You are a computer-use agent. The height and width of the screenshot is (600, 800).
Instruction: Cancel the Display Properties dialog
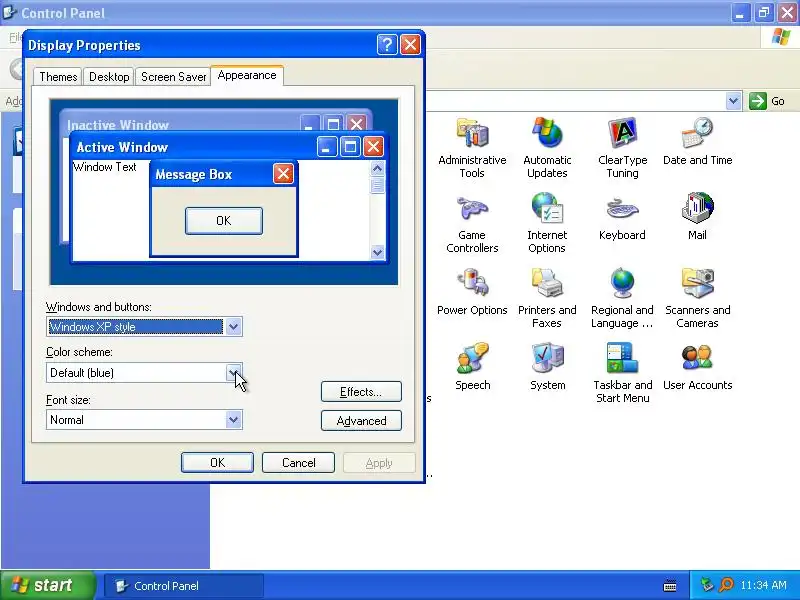click(x=298, y=463)
